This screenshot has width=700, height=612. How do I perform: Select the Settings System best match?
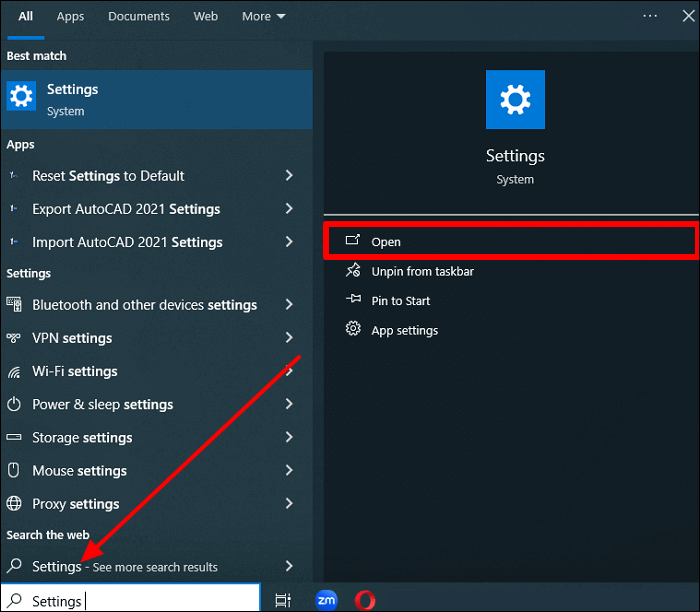(x=157, y=100)
